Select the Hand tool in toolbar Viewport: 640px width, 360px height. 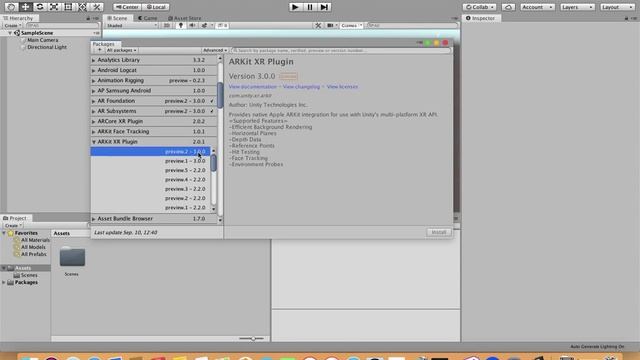(x=11, y=7)
